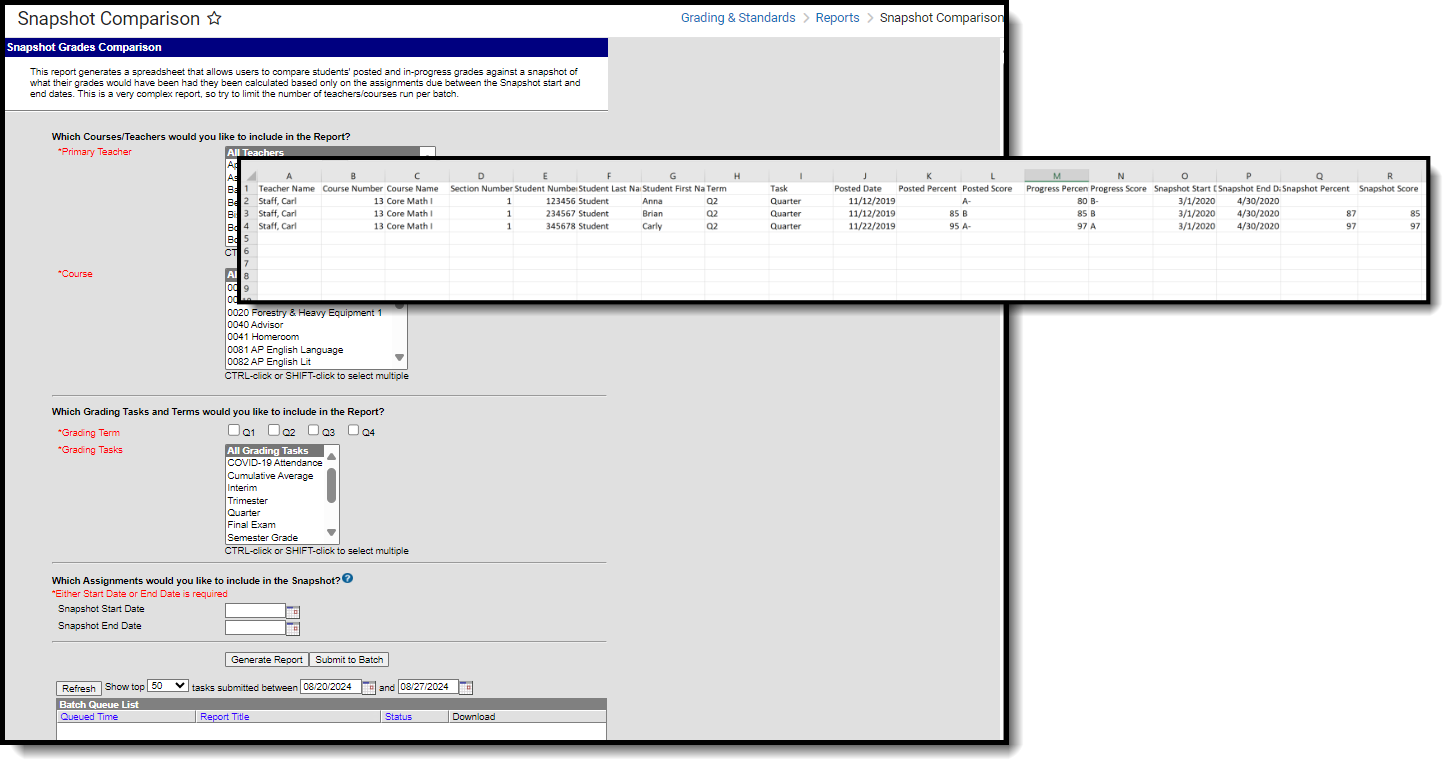1451x770 pixels.
Task: Open the Snapshot End Date calendar picker
Action: tap(293, 628)
